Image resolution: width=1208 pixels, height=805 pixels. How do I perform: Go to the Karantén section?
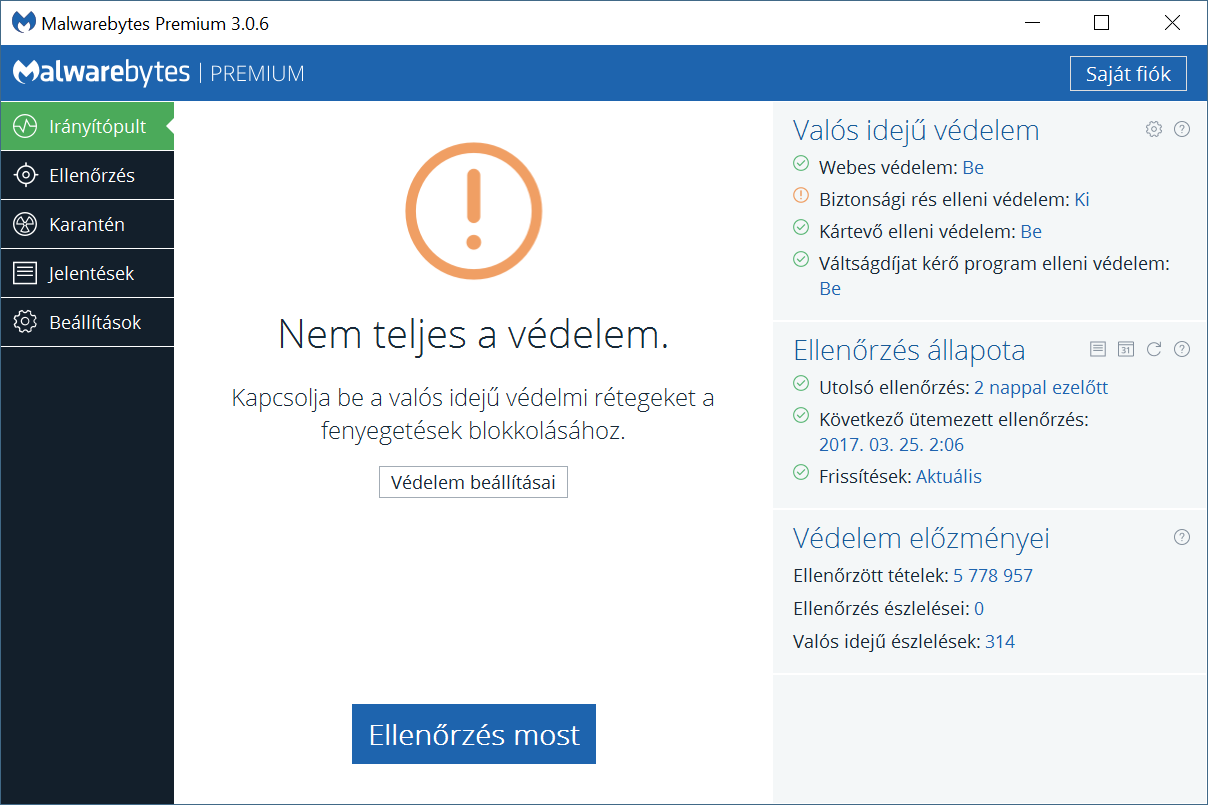[x=87, y=225]
